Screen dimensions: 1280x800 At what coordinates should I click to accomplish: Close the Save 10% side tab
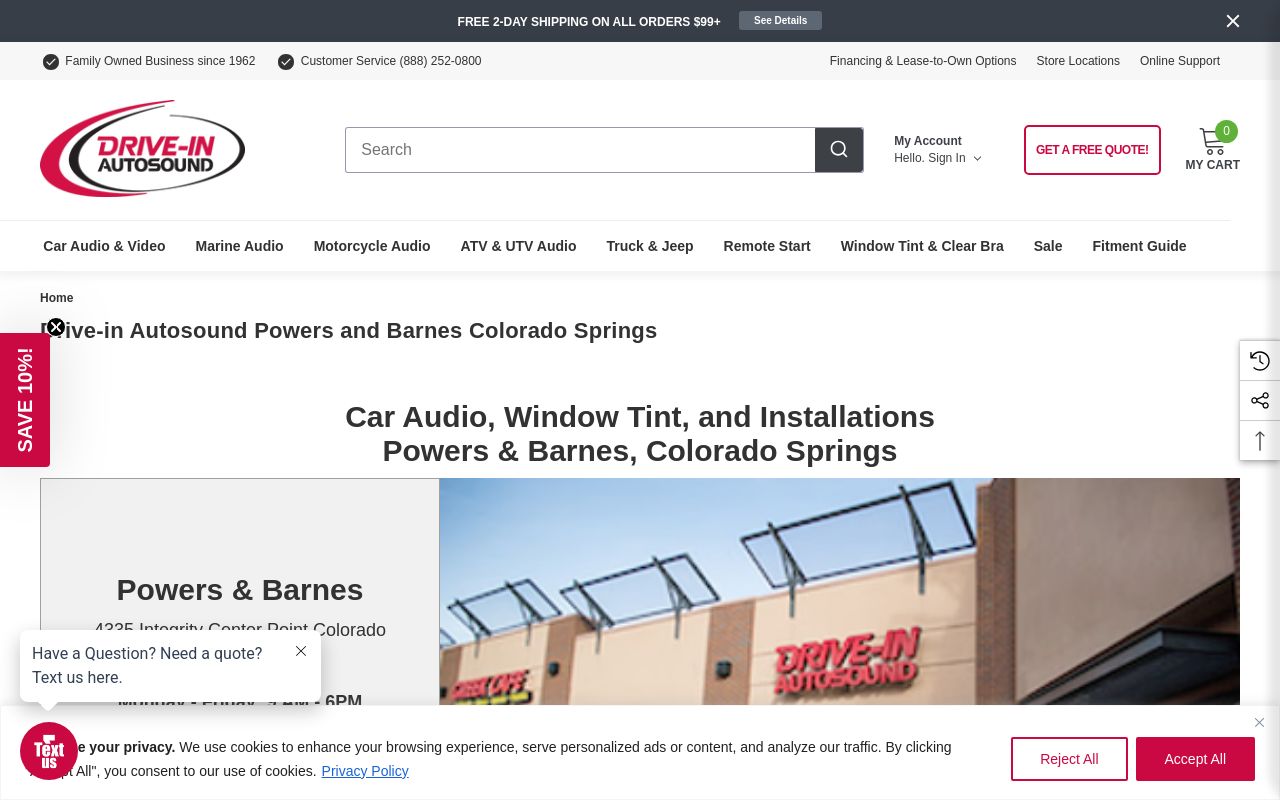tap(56, 327)
